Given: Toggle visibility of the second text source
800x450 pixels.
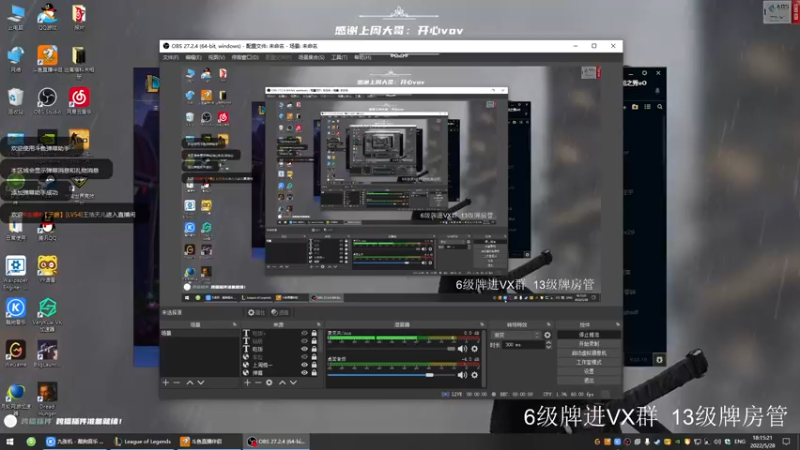Looking at the screenshot, I should [305, 341].
